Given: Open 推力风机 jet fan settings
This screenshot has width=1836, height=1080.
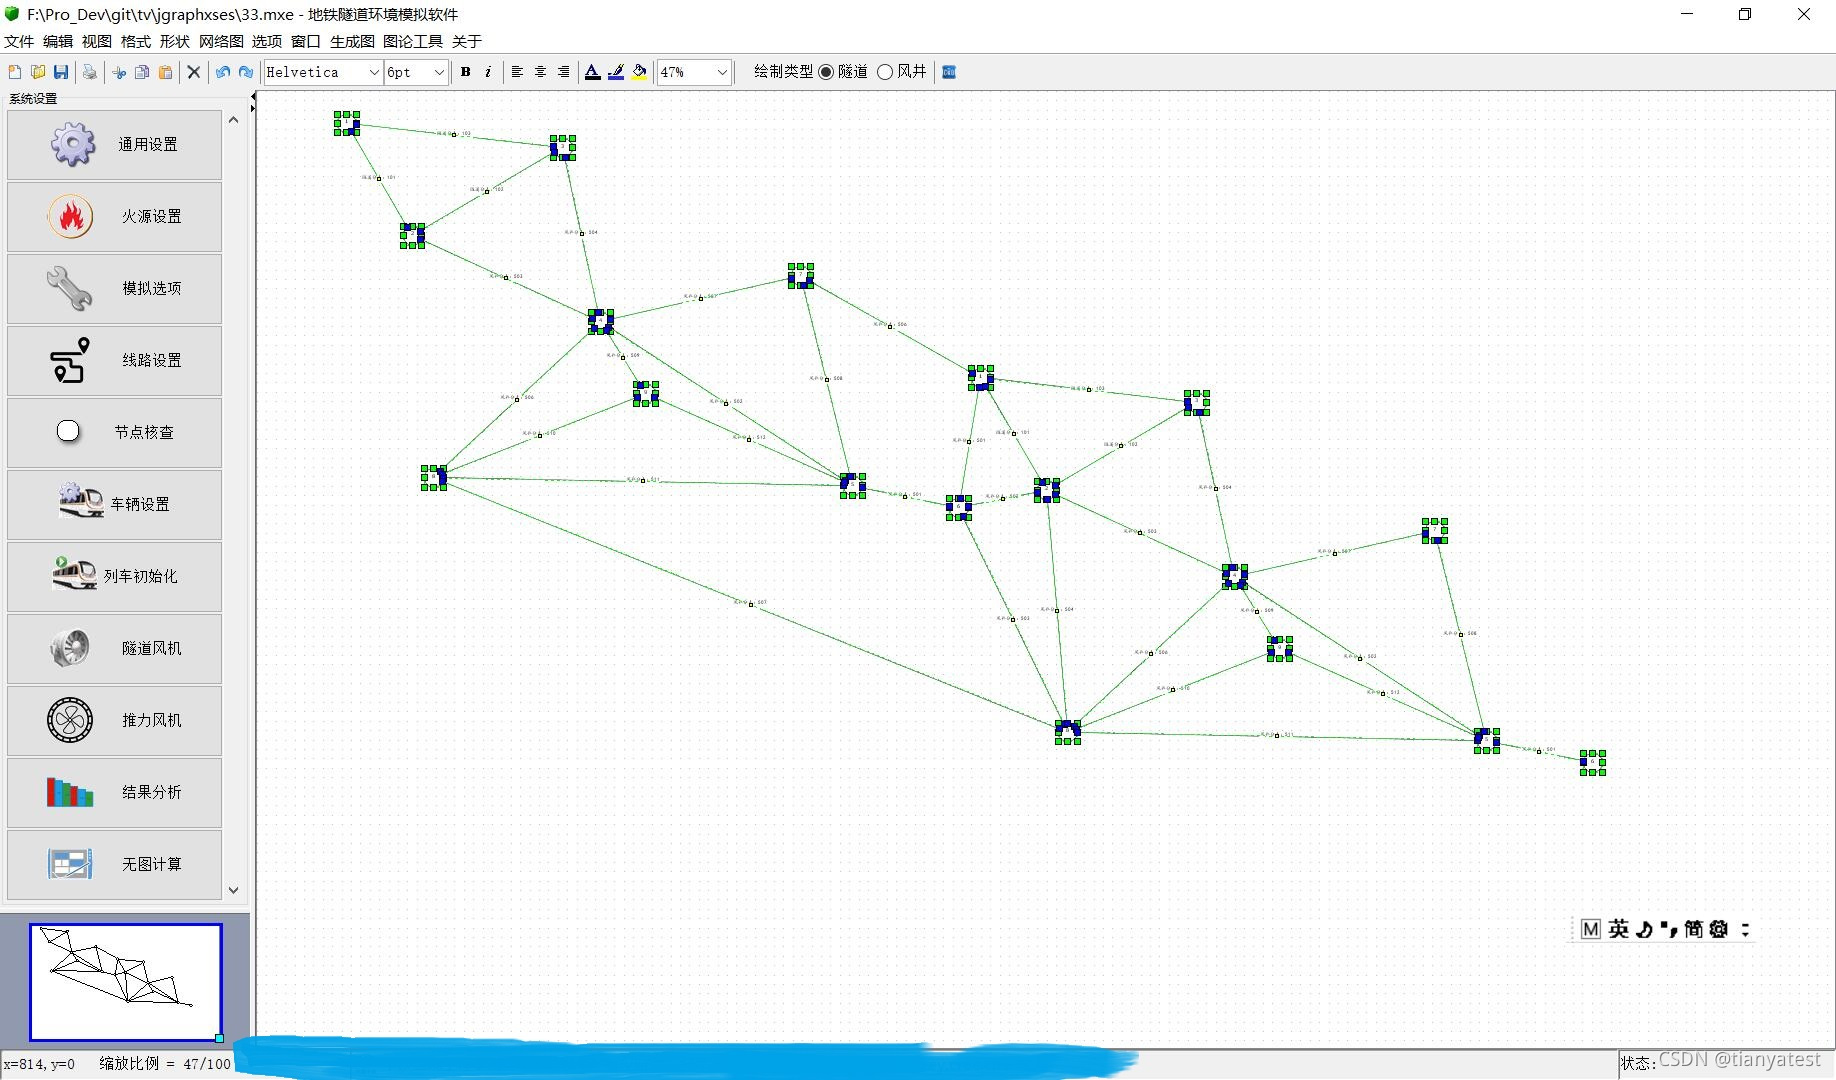Looking at the screenshot, I should 114,721.
